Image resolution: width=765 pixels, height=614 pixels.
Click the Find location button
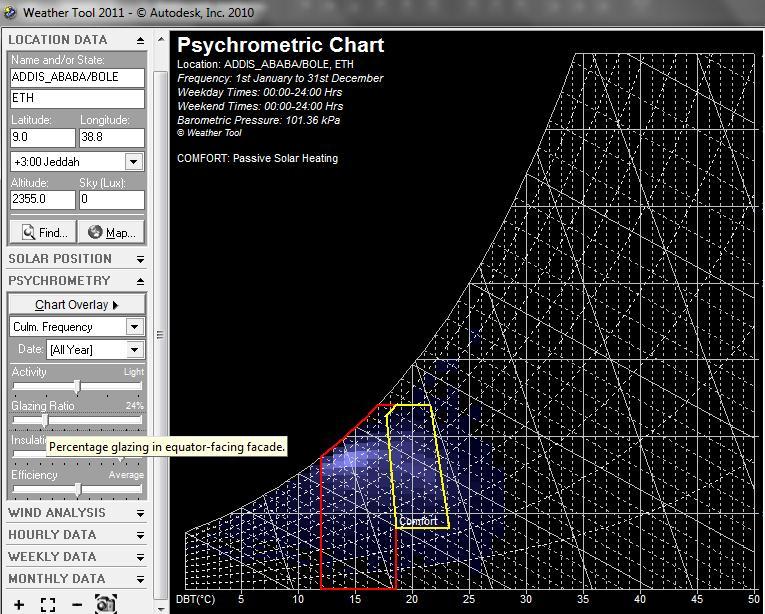click(43, 232)
